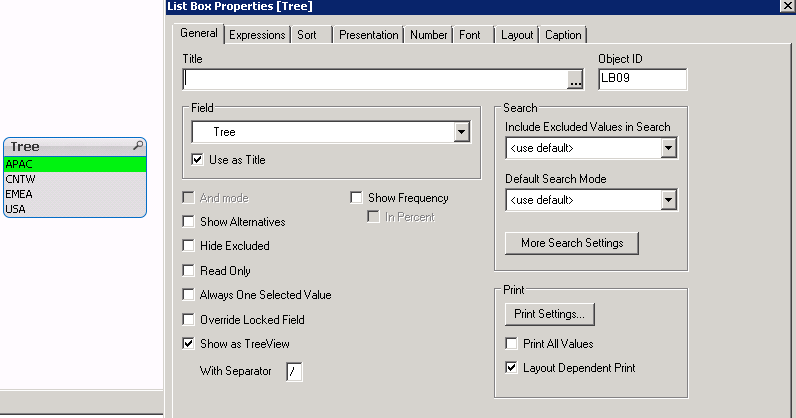Image resolution: width=796 pixels, height=418 pixels.
Task: Click the More Search Settings button
Action: pyautogui.click(x=571, y=243)
